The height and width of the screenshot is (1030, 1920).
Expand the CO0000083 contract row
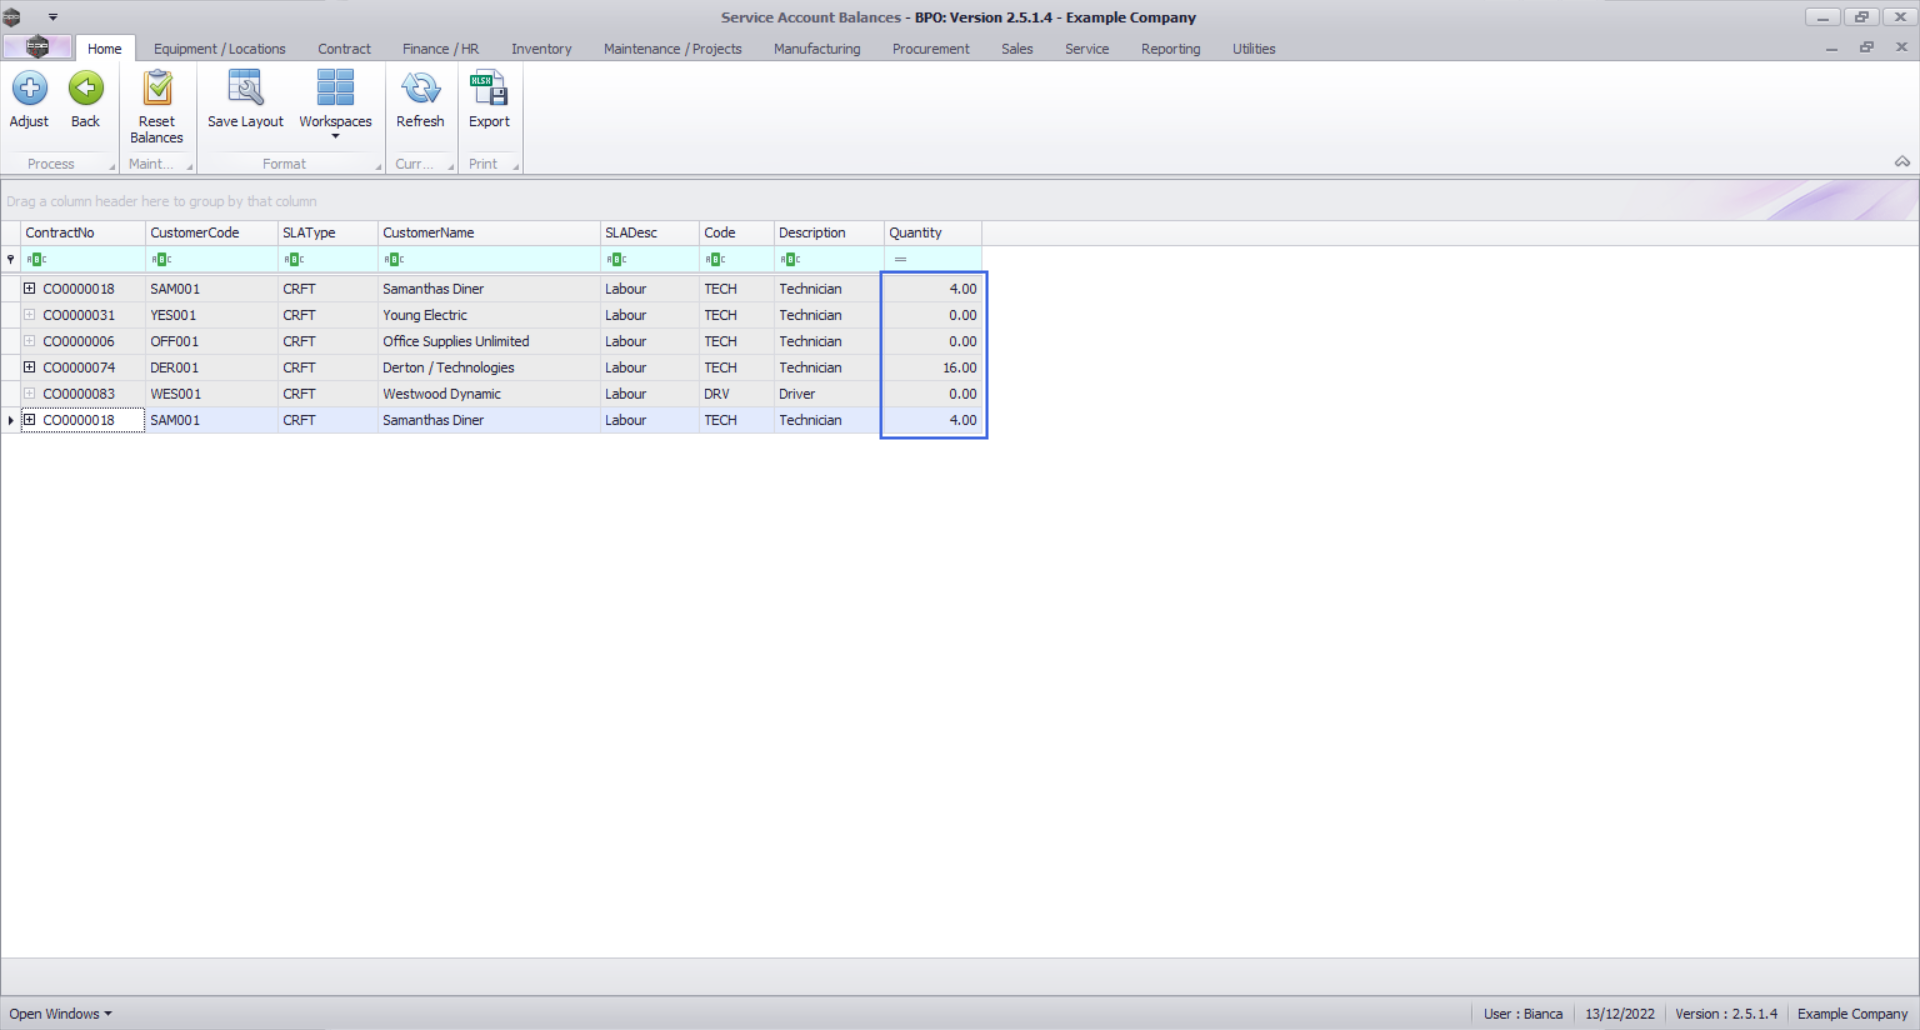[29, 393]
